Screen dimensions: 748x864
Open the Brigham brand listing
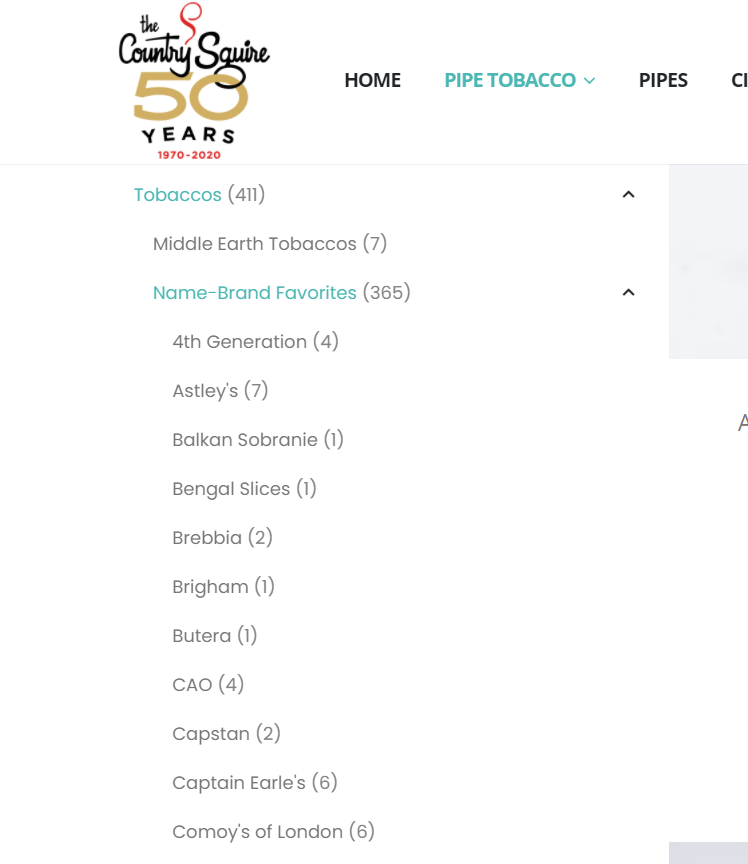[x=210, y=587]
